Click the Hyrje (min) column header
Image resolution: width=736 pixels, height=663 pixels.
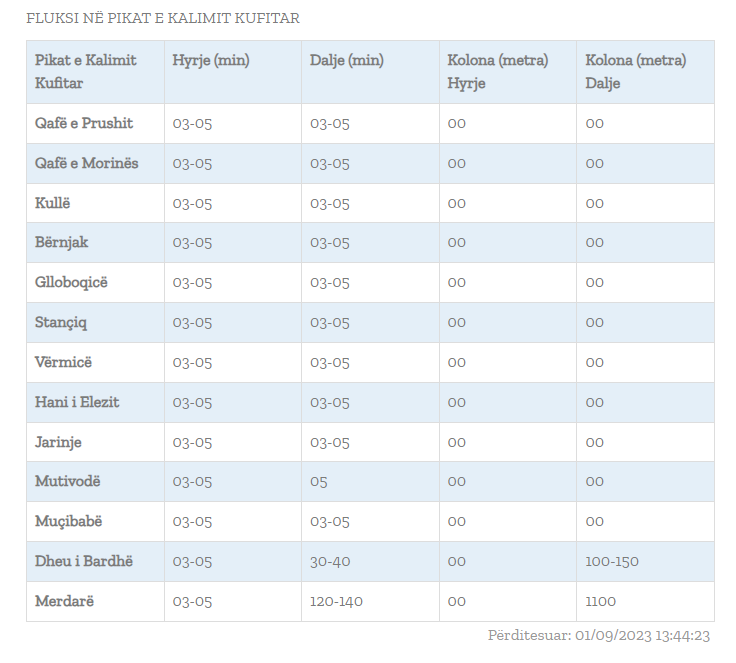pyautogui.click(x=211, y=61)
